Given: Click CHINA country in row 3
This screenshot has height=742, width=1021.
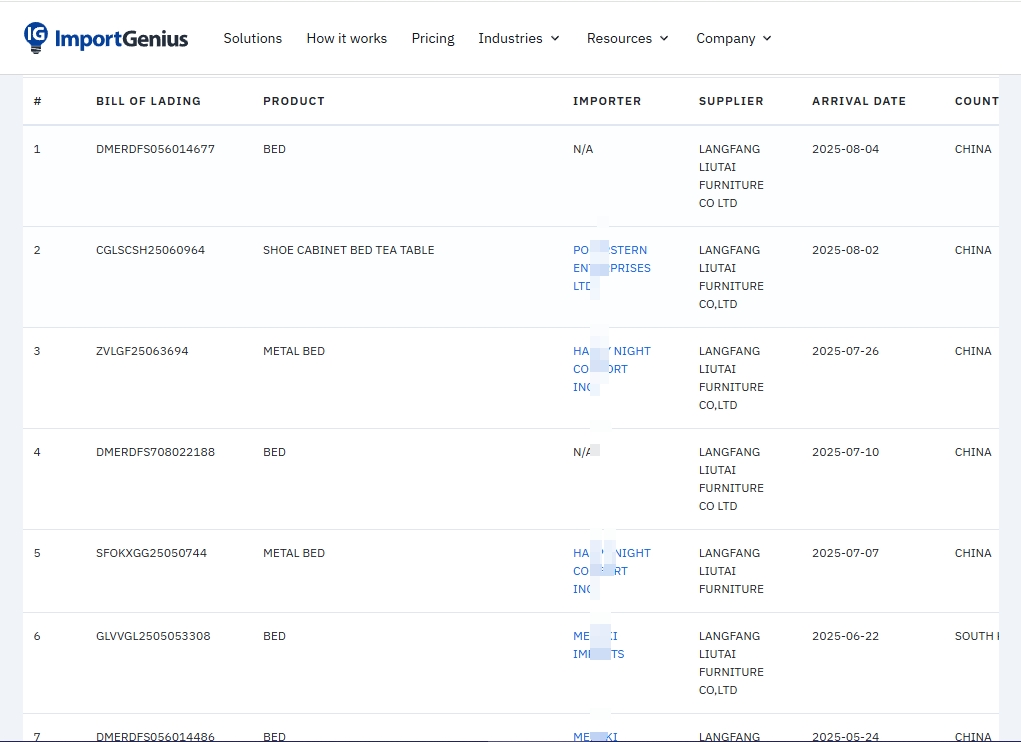Looking at the screenshot, I should click(x=973, y=351).
